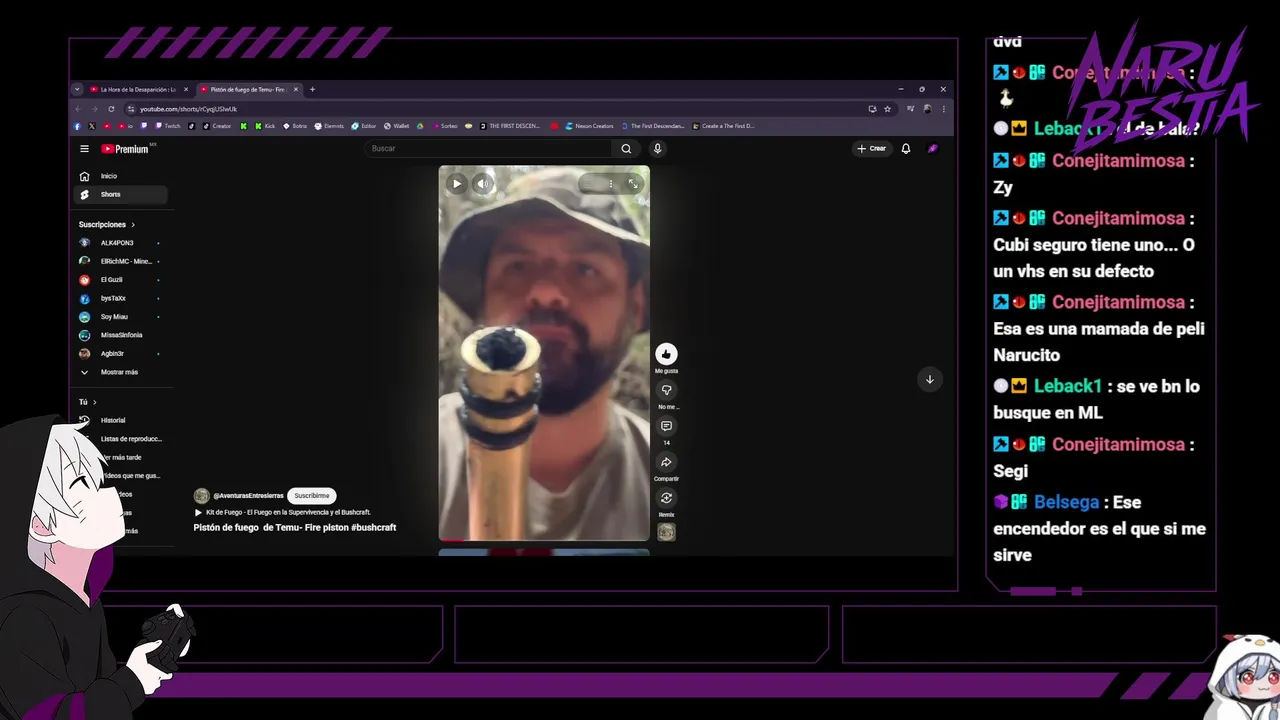Open the sound thumbnail below Remix
The height and width of the screenshot is (720, 1280).
666,532
